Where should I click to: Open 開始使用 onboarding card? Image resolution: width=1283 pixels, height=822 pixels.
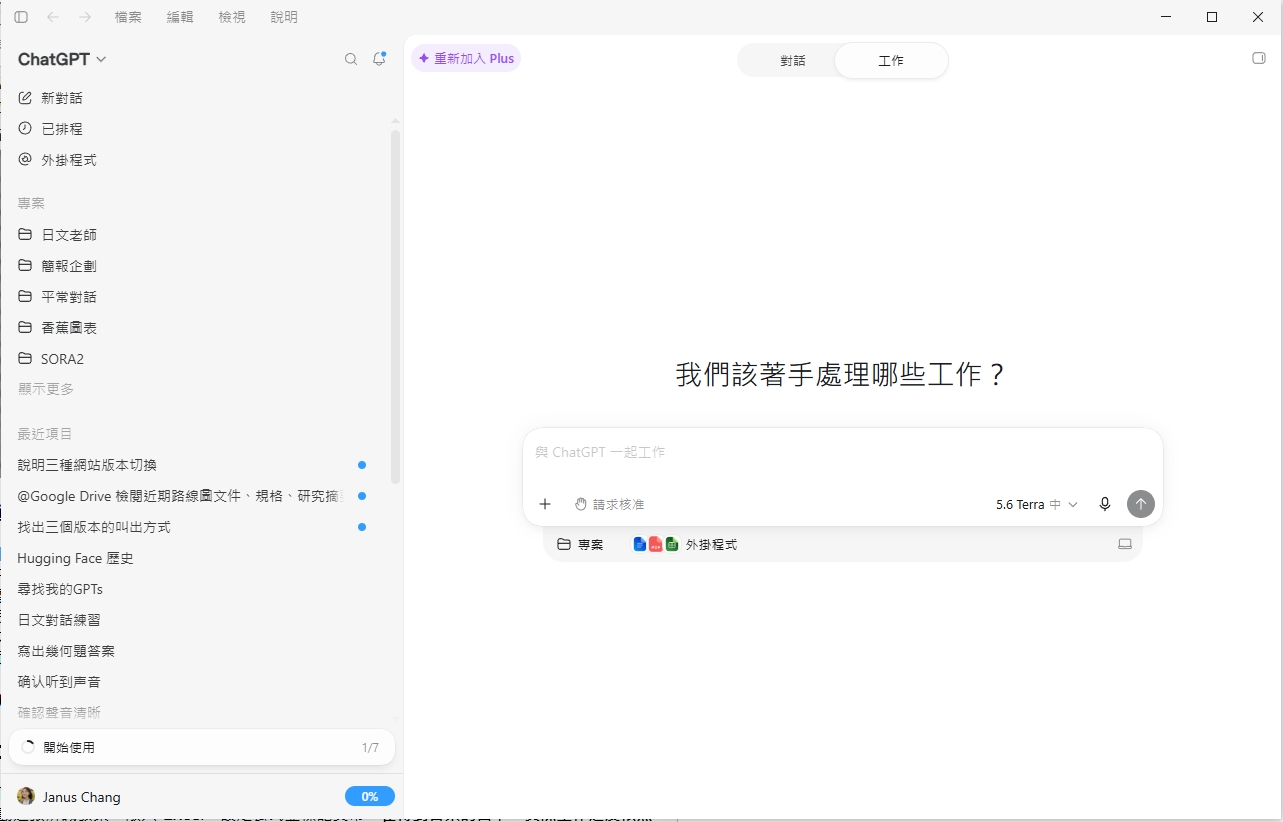[202, 747]
